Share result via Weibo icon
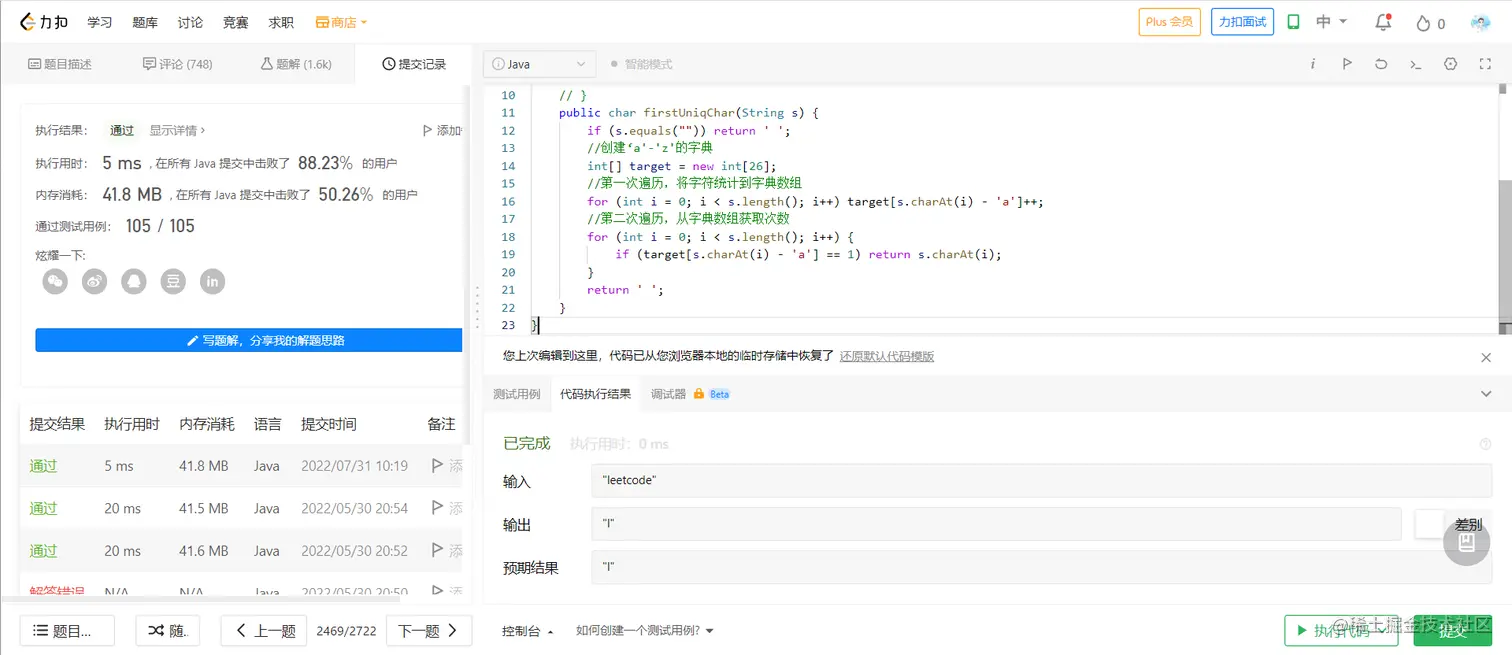The height and width of the screenshot is (655, 1512). 95,282
